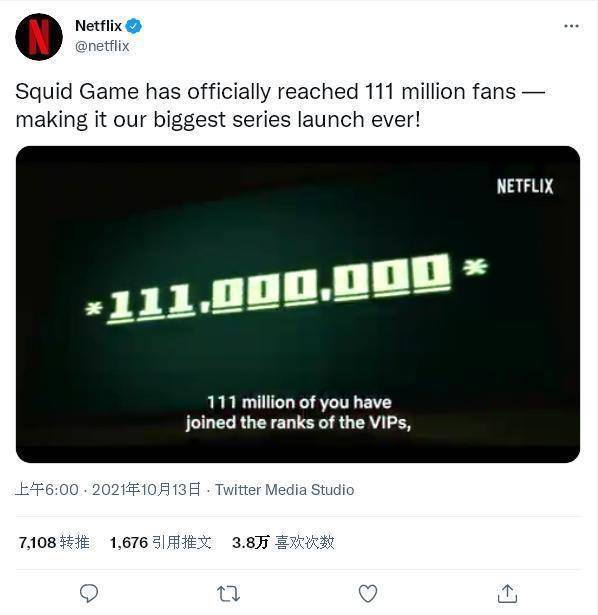Click the @netflix handle

[102, 46]
